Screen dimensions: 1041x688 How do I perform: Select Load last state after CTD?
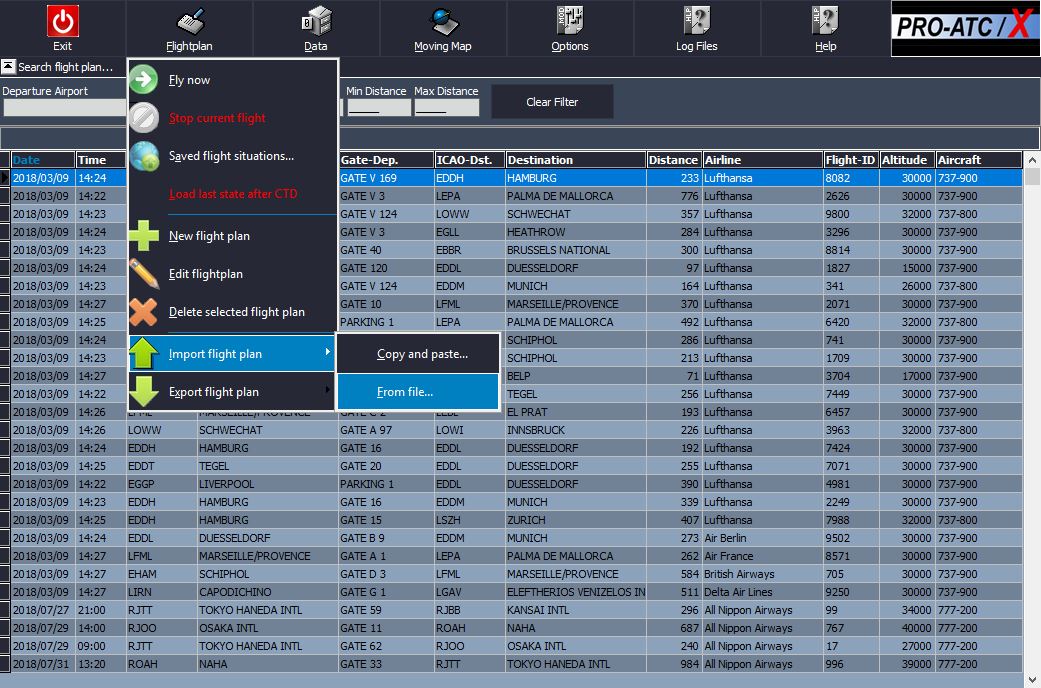(233, 194)
